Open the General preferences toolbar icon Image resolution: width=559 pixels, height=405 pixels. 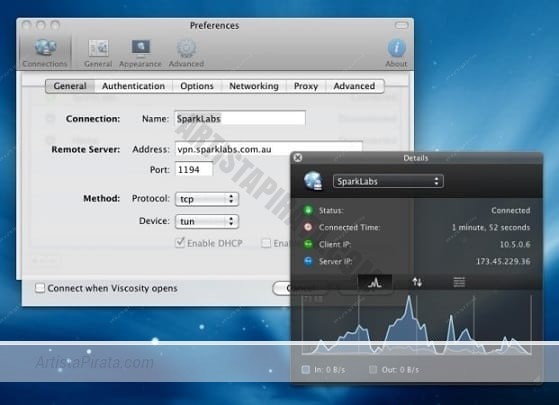click(98, 53)
